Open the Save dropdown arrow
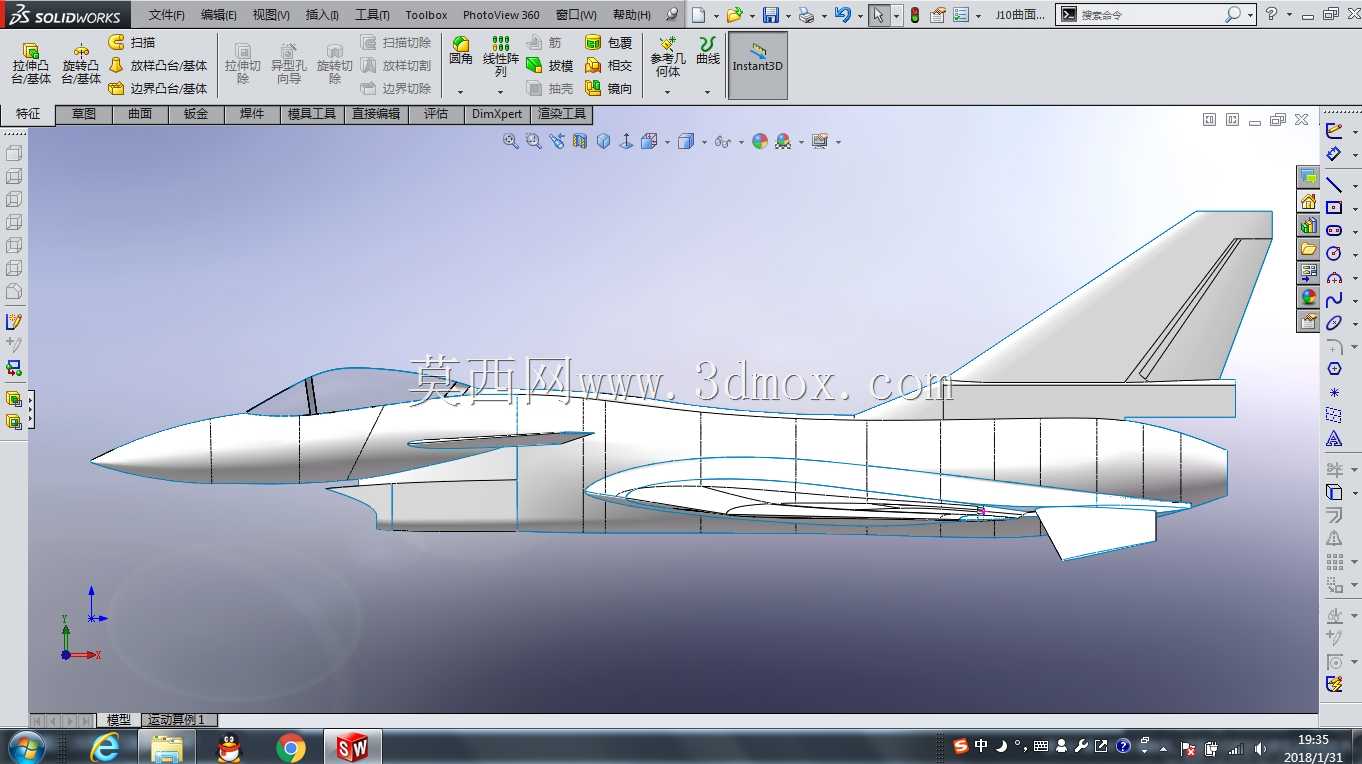Screen dimensions: 1362x764 [788, 16]
